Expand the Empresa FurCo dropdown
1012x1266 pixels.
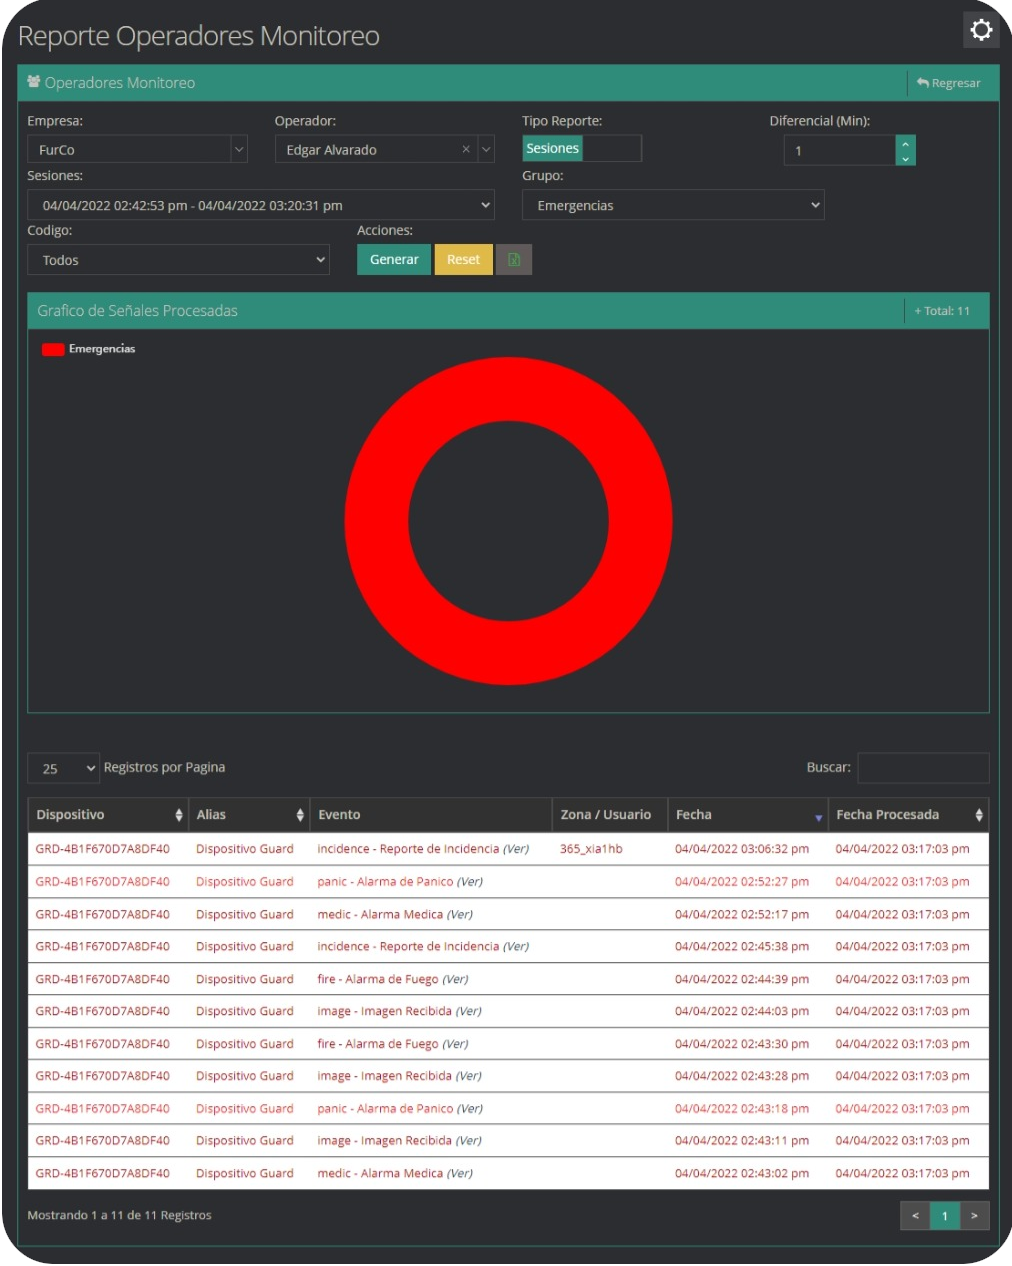click(x=239, y=150)
